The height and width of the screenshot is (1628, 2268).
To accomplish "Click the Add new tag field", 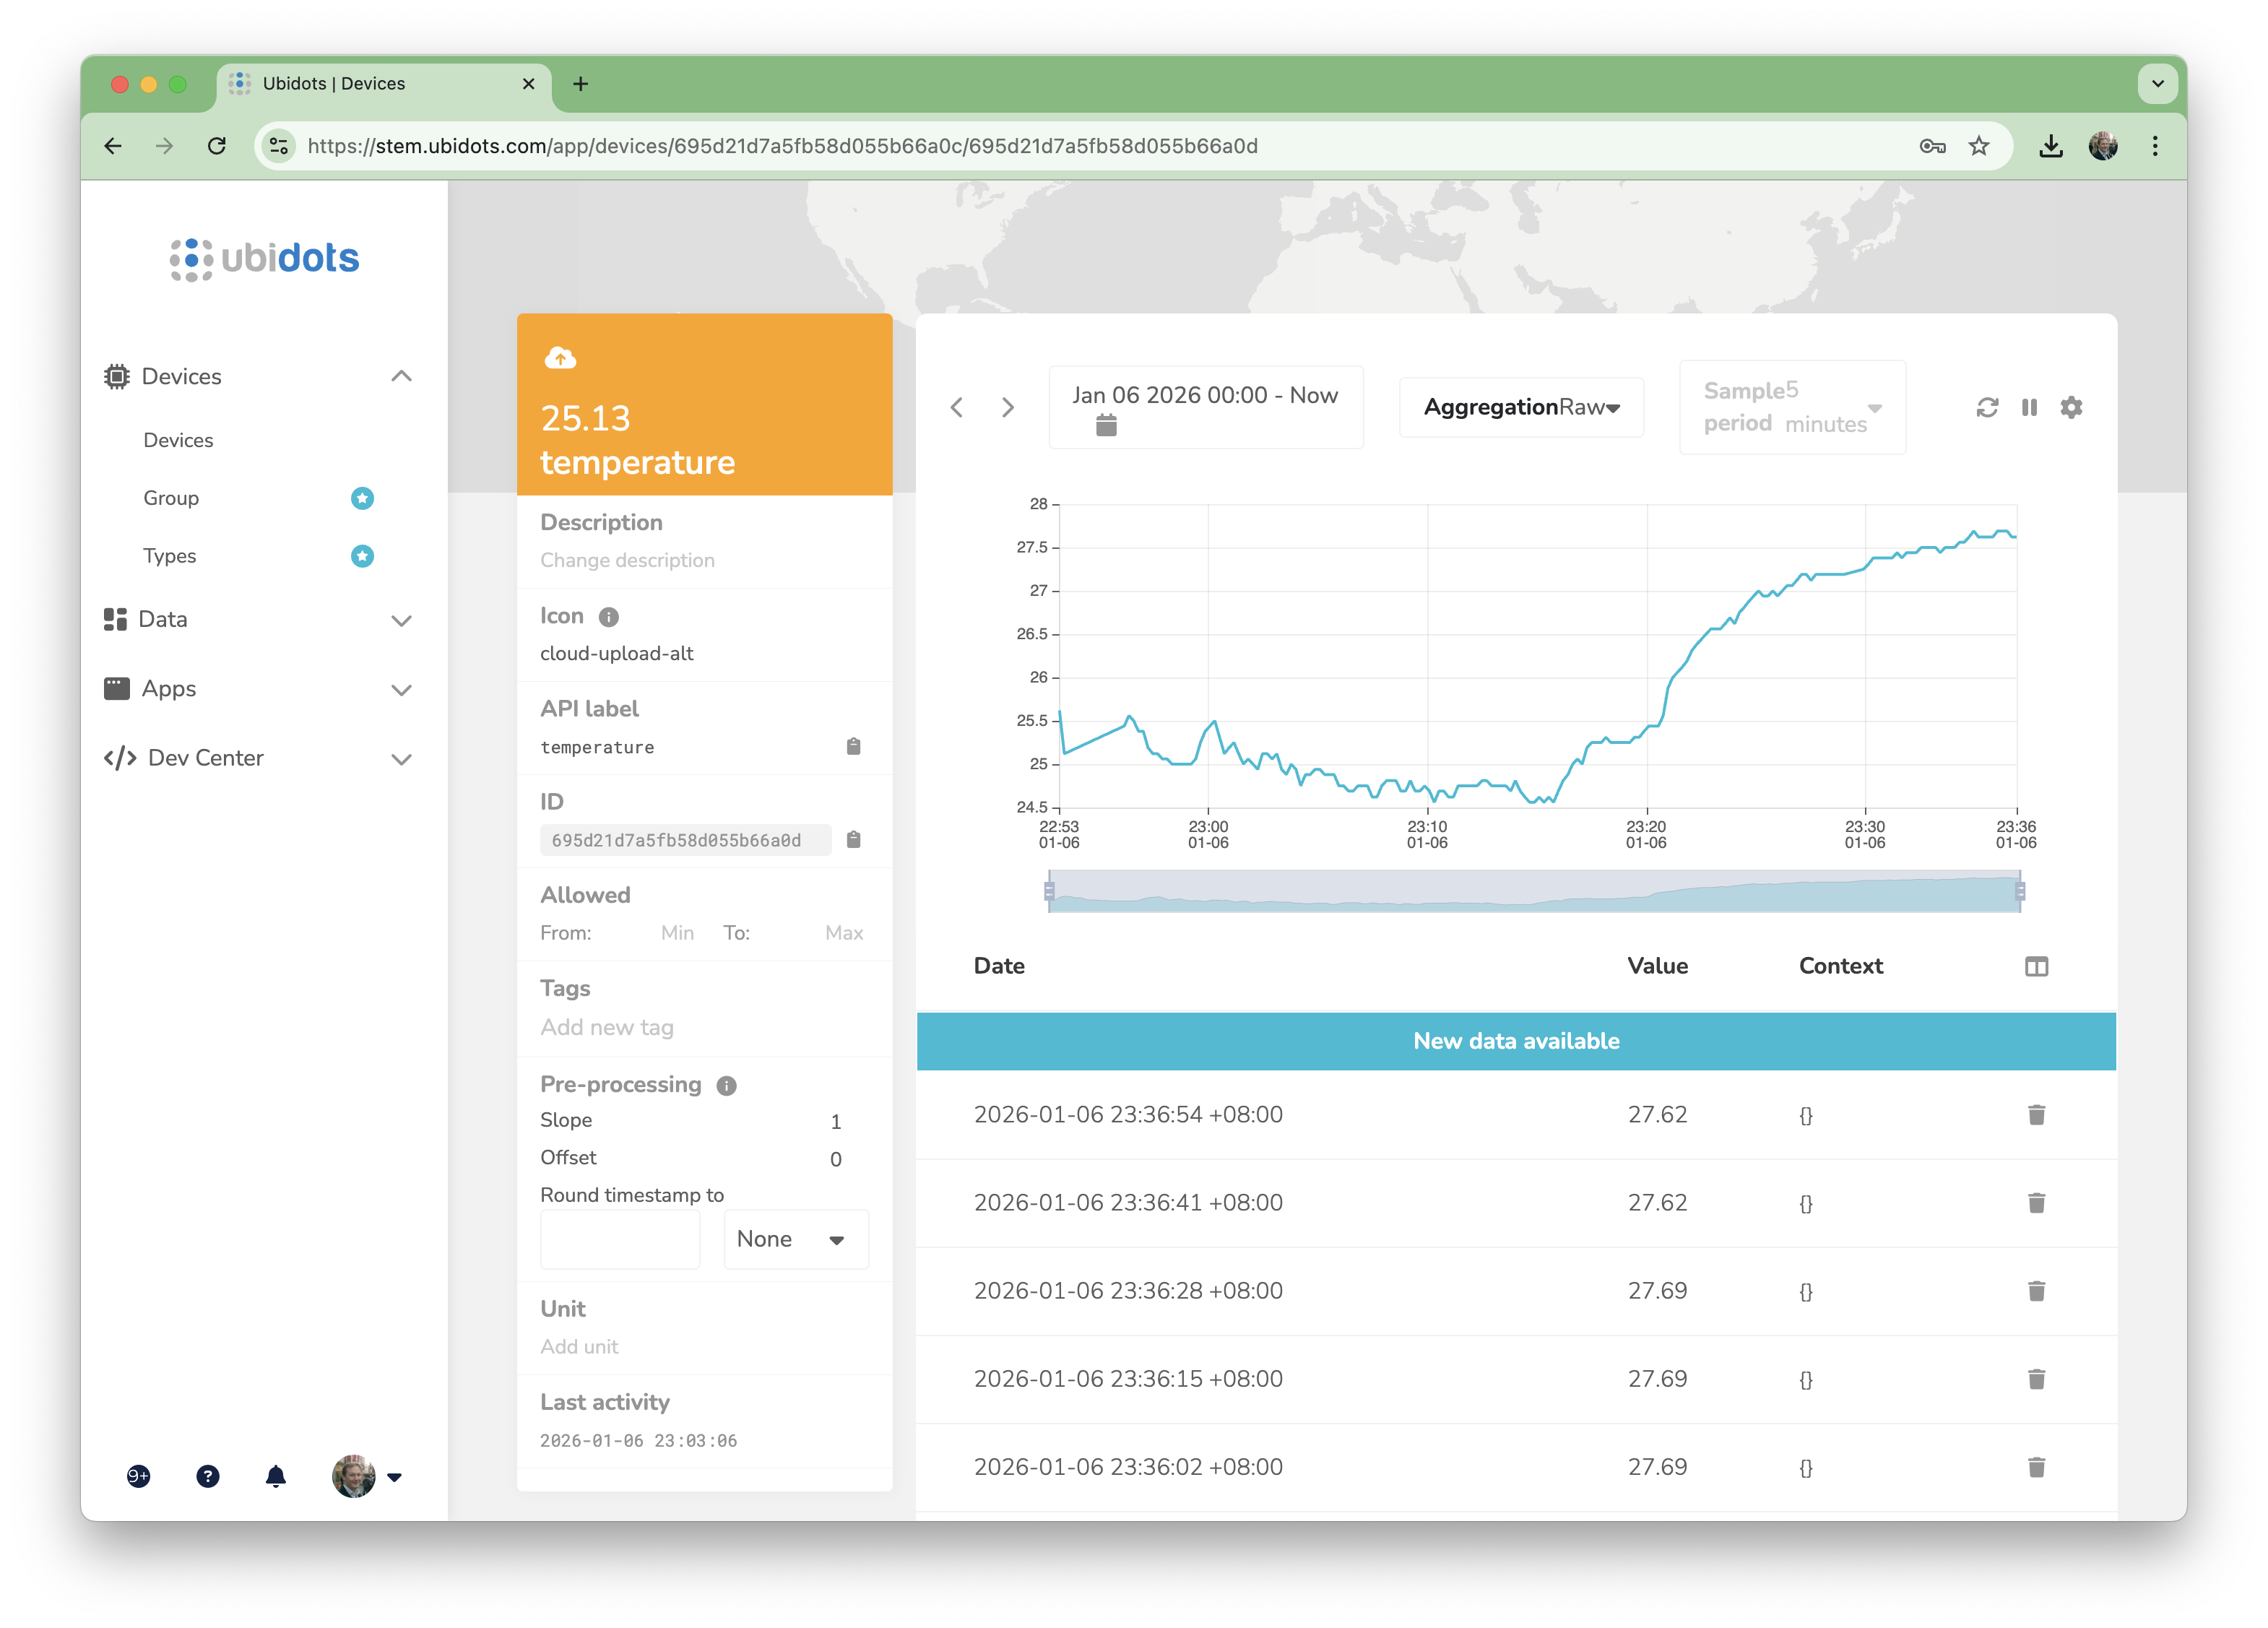I will [607, 1027].
